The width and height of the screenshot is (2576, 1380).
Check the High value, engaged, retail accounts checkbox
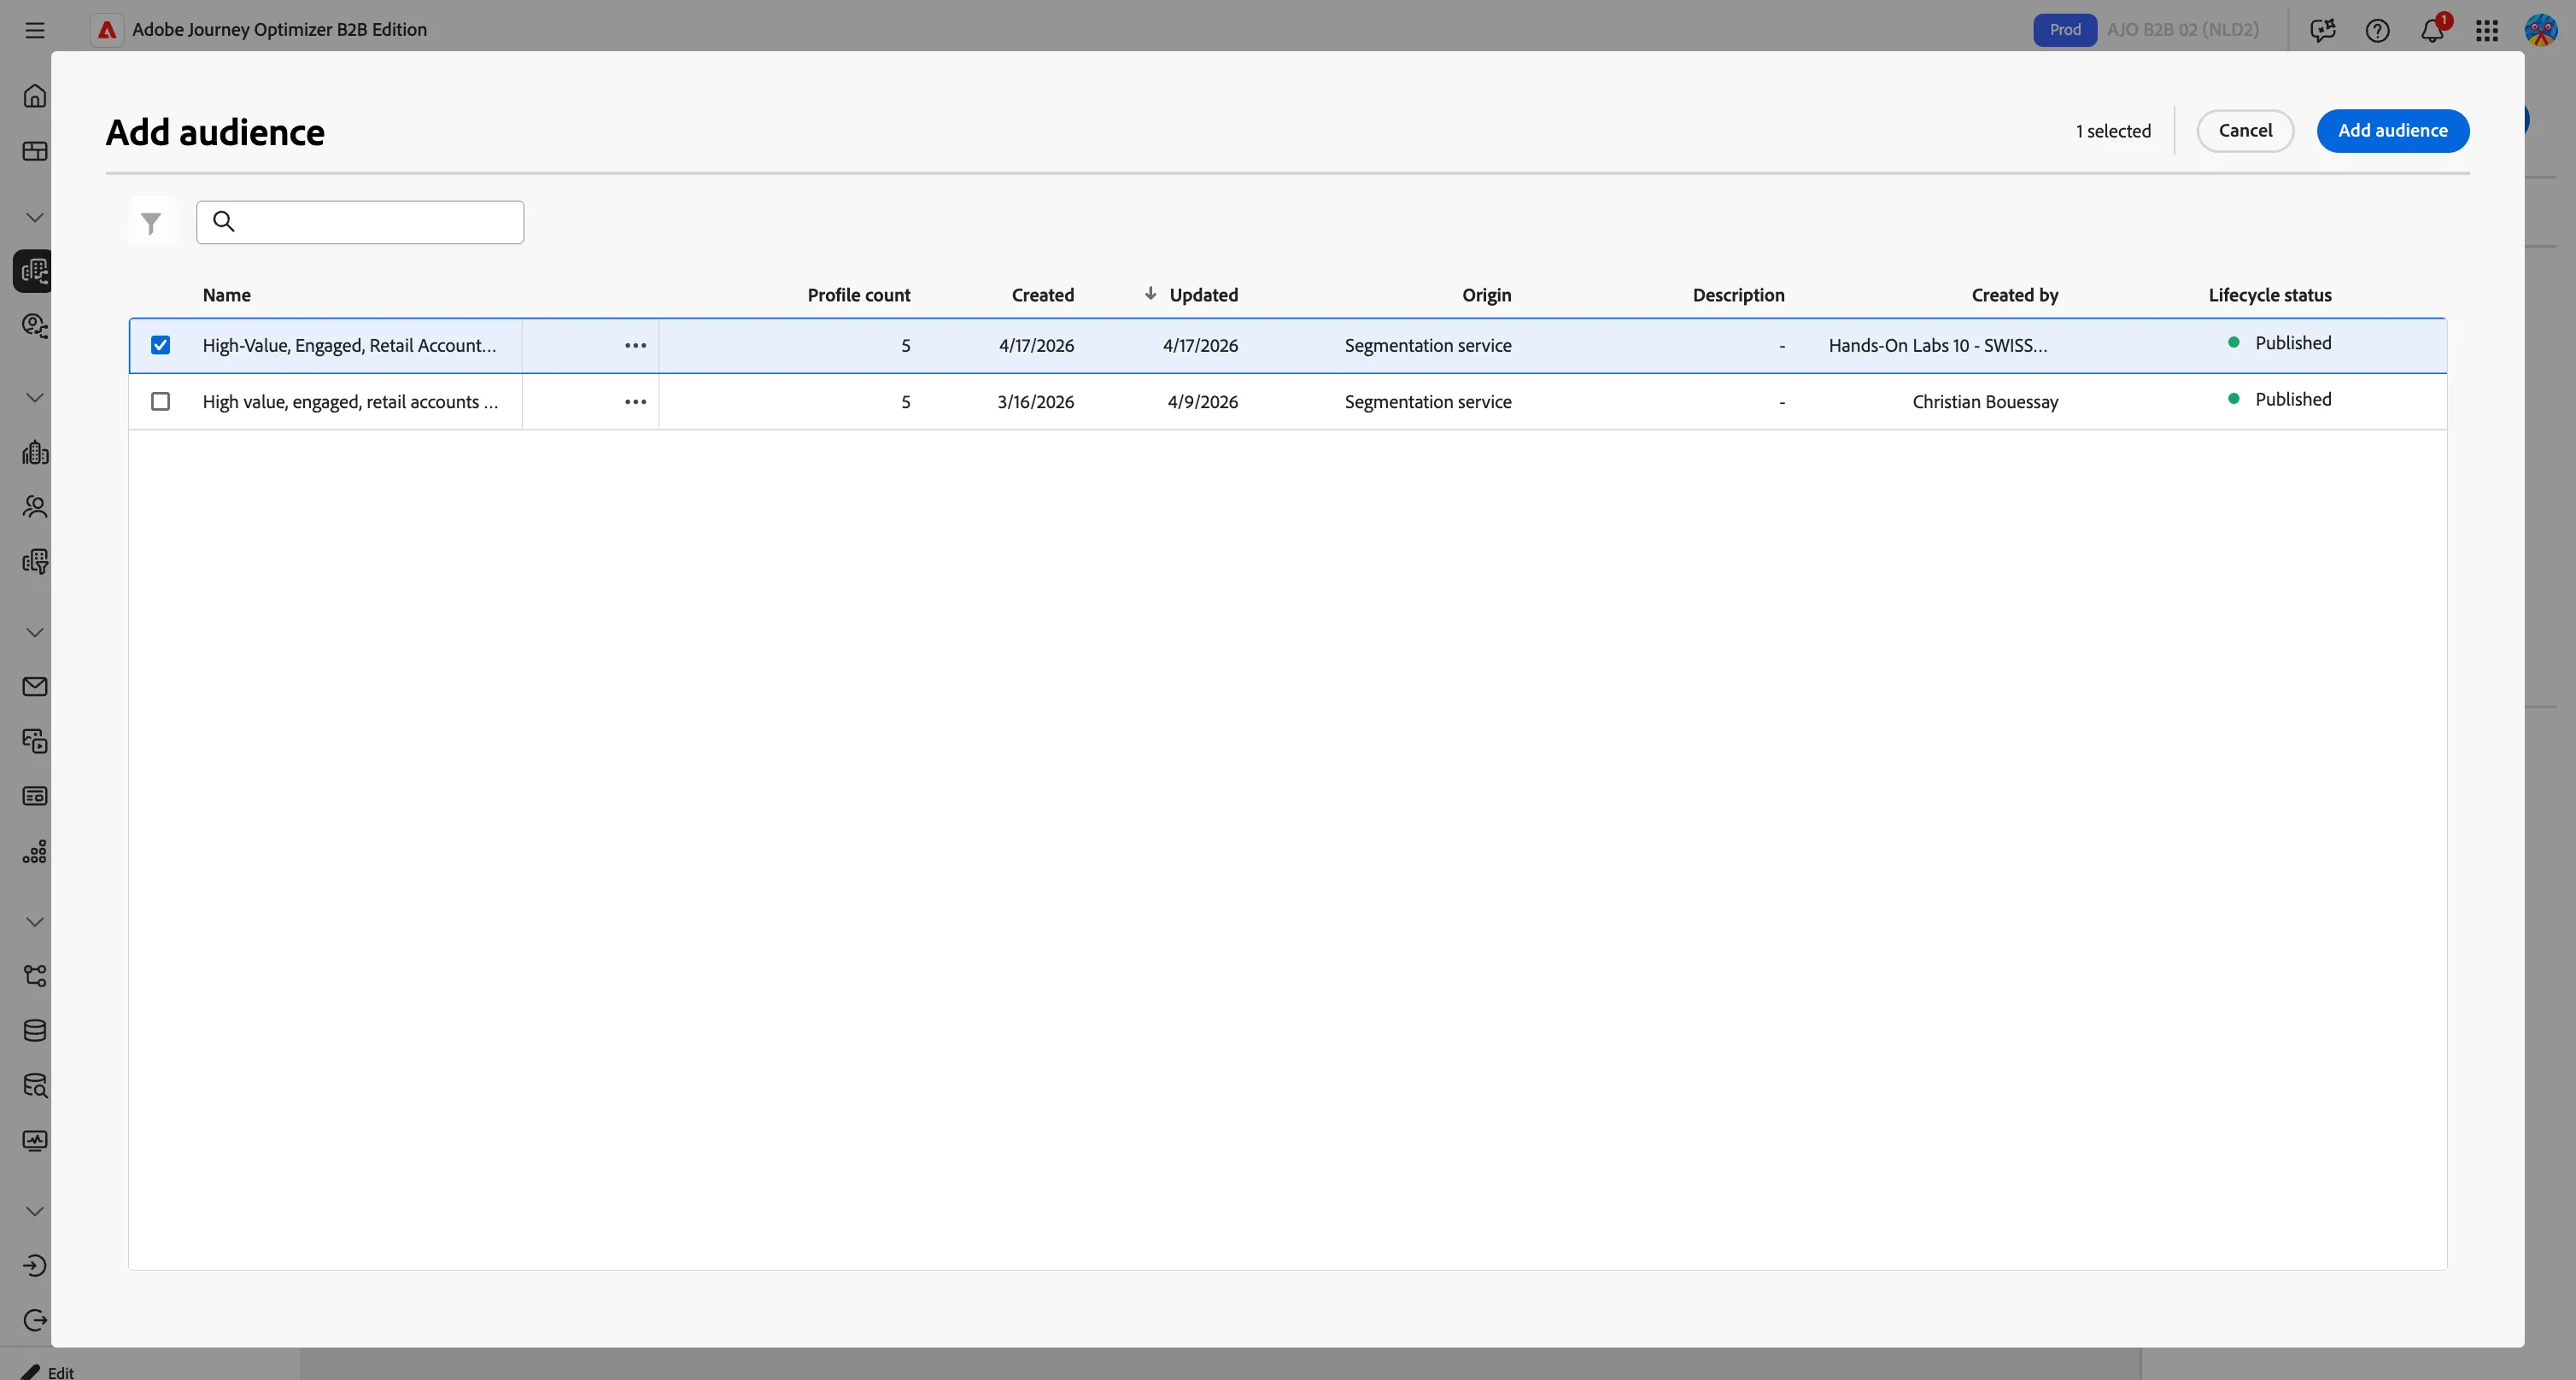[x=160, y=401]
